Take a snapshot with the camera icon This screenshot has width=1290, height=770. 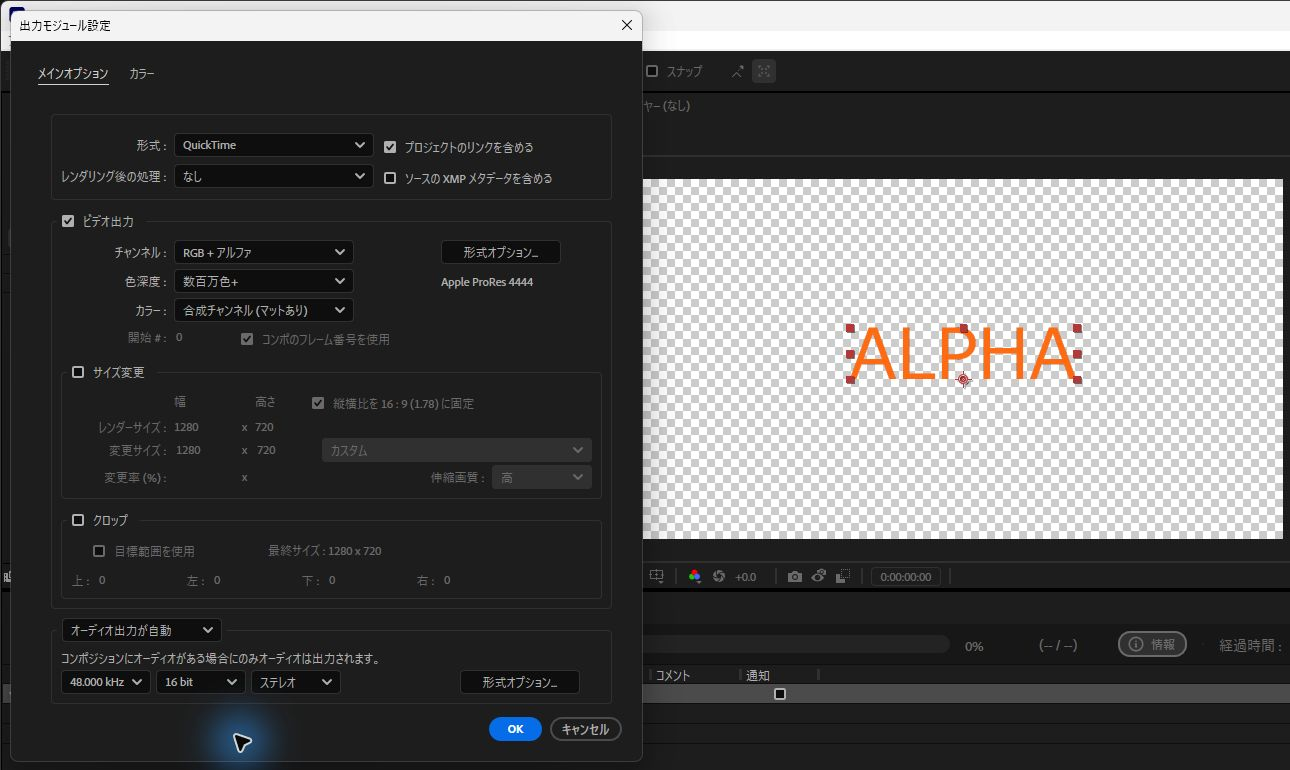794,577
